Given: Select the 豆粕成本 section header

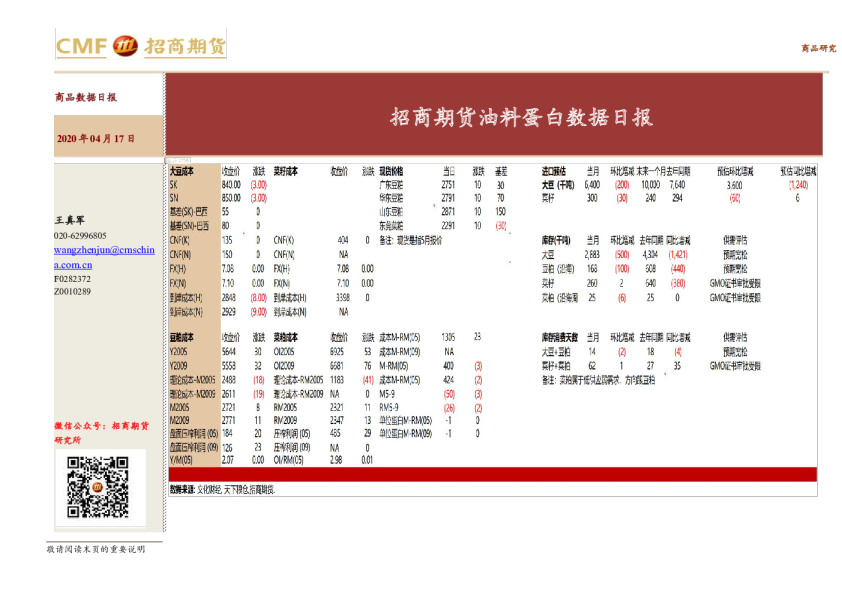Looking at the screenshot, I should point(184,336).
